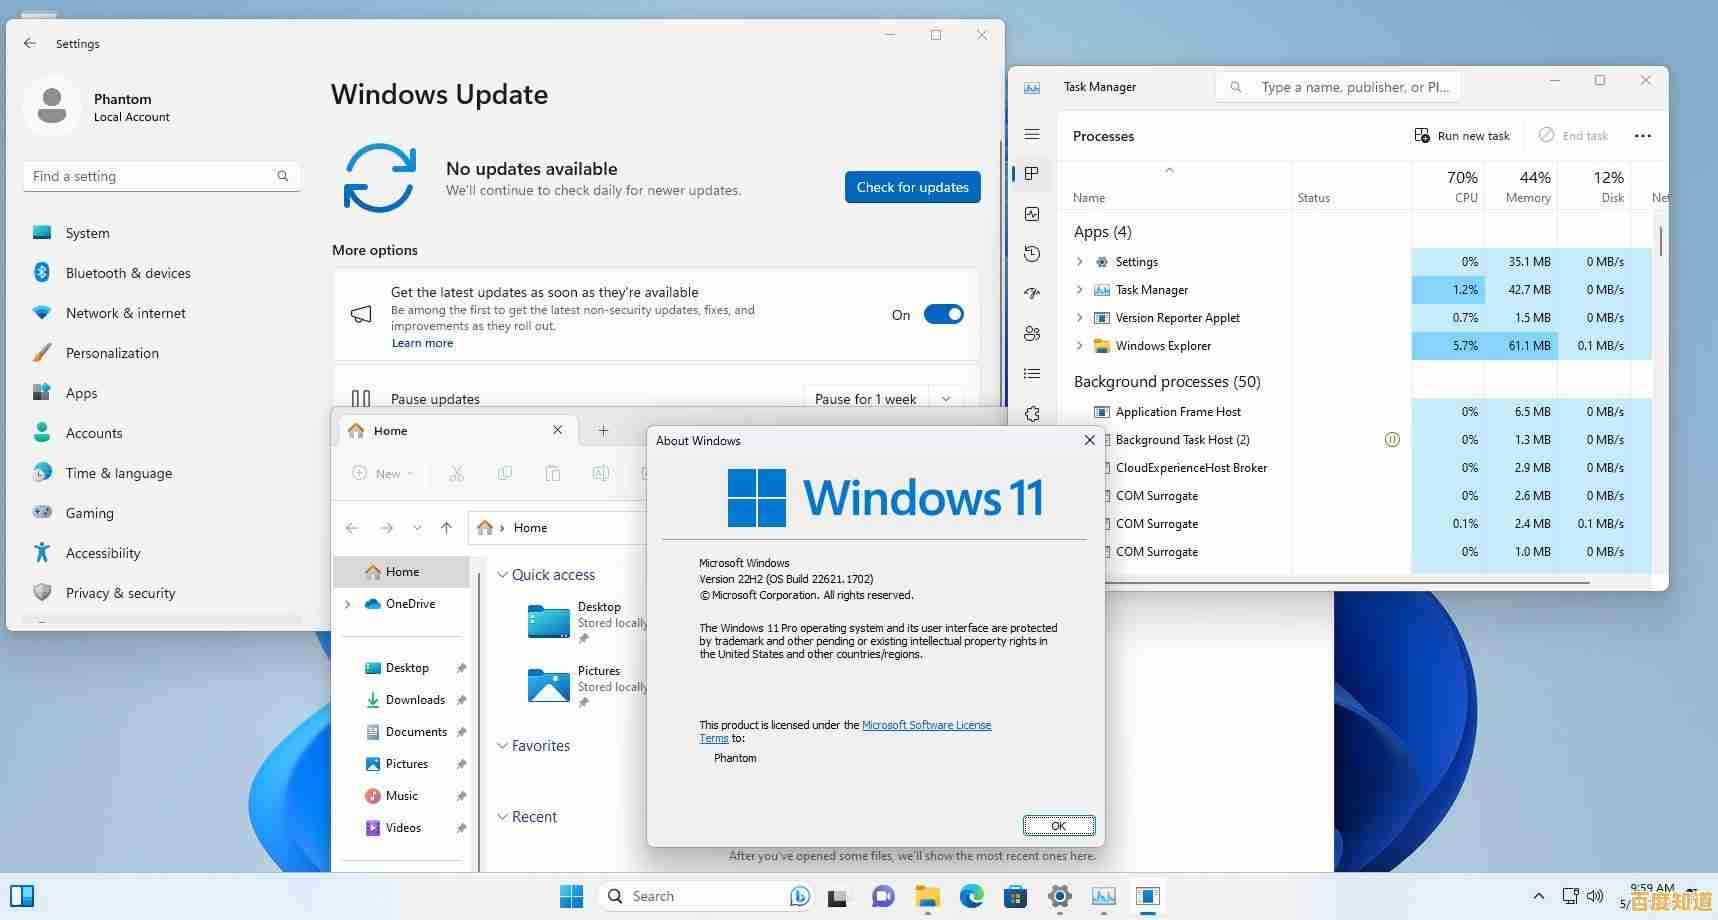The image size is (1718, 920).
Task: Expand the New menu in File Explorer
Action: [x=382, y=473]
